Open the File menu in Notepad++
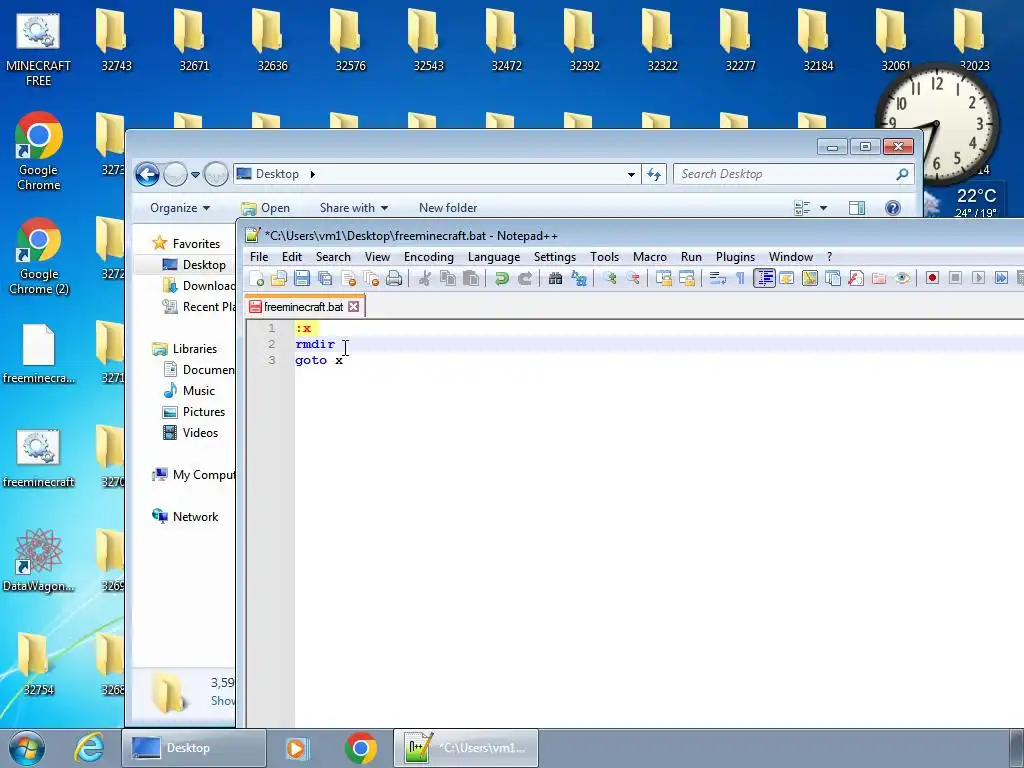Image resolution: width=1024 pixels, height=768 pixels. 259,257
